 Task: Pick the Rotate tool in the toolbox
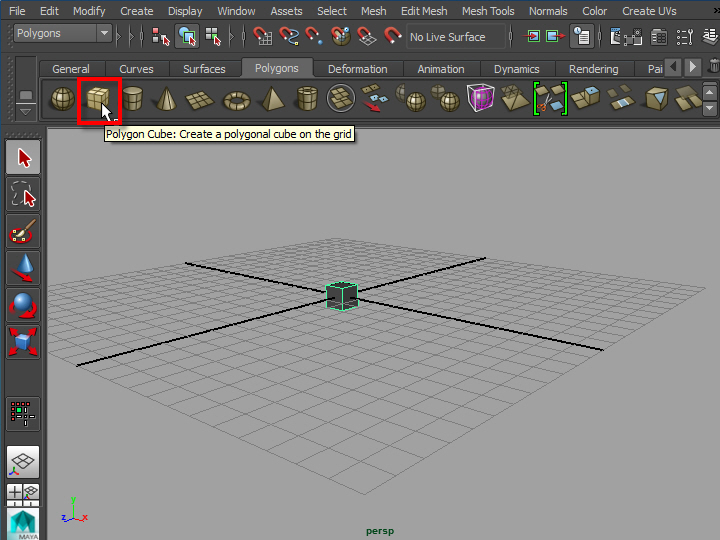click(23, 304)
